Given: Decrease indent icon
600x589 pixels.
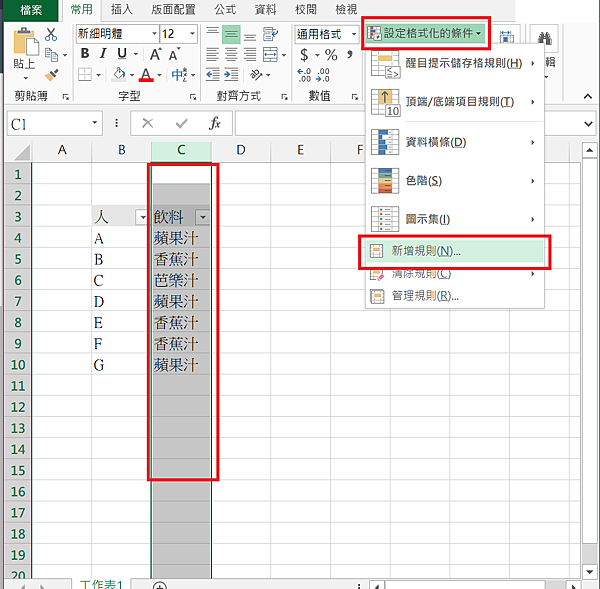Looking at the screenshot, I should point(212,75).
